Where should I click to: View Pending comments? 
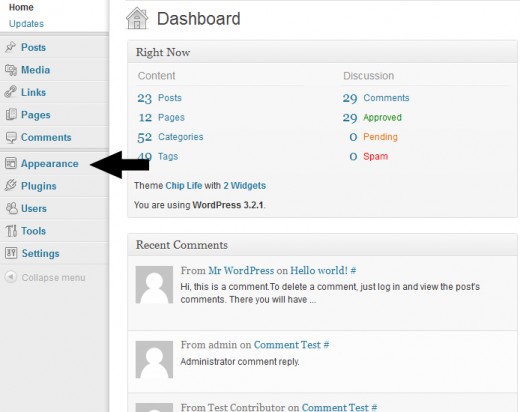(x=380, y=137)
